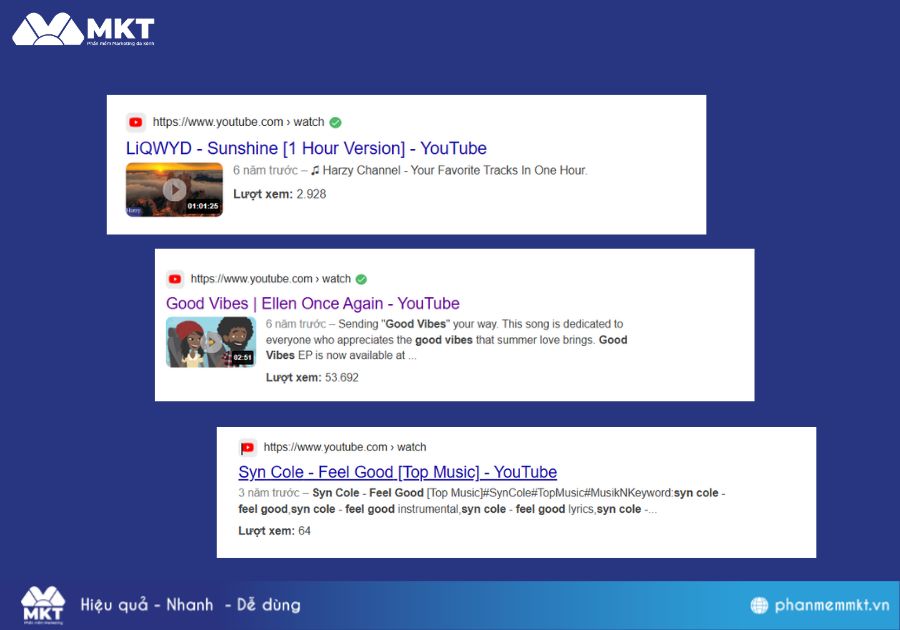Click the YouTube favicon of the Good Vibes result
The height and width of the screenshot is (630, 900).
coord(175,279)
